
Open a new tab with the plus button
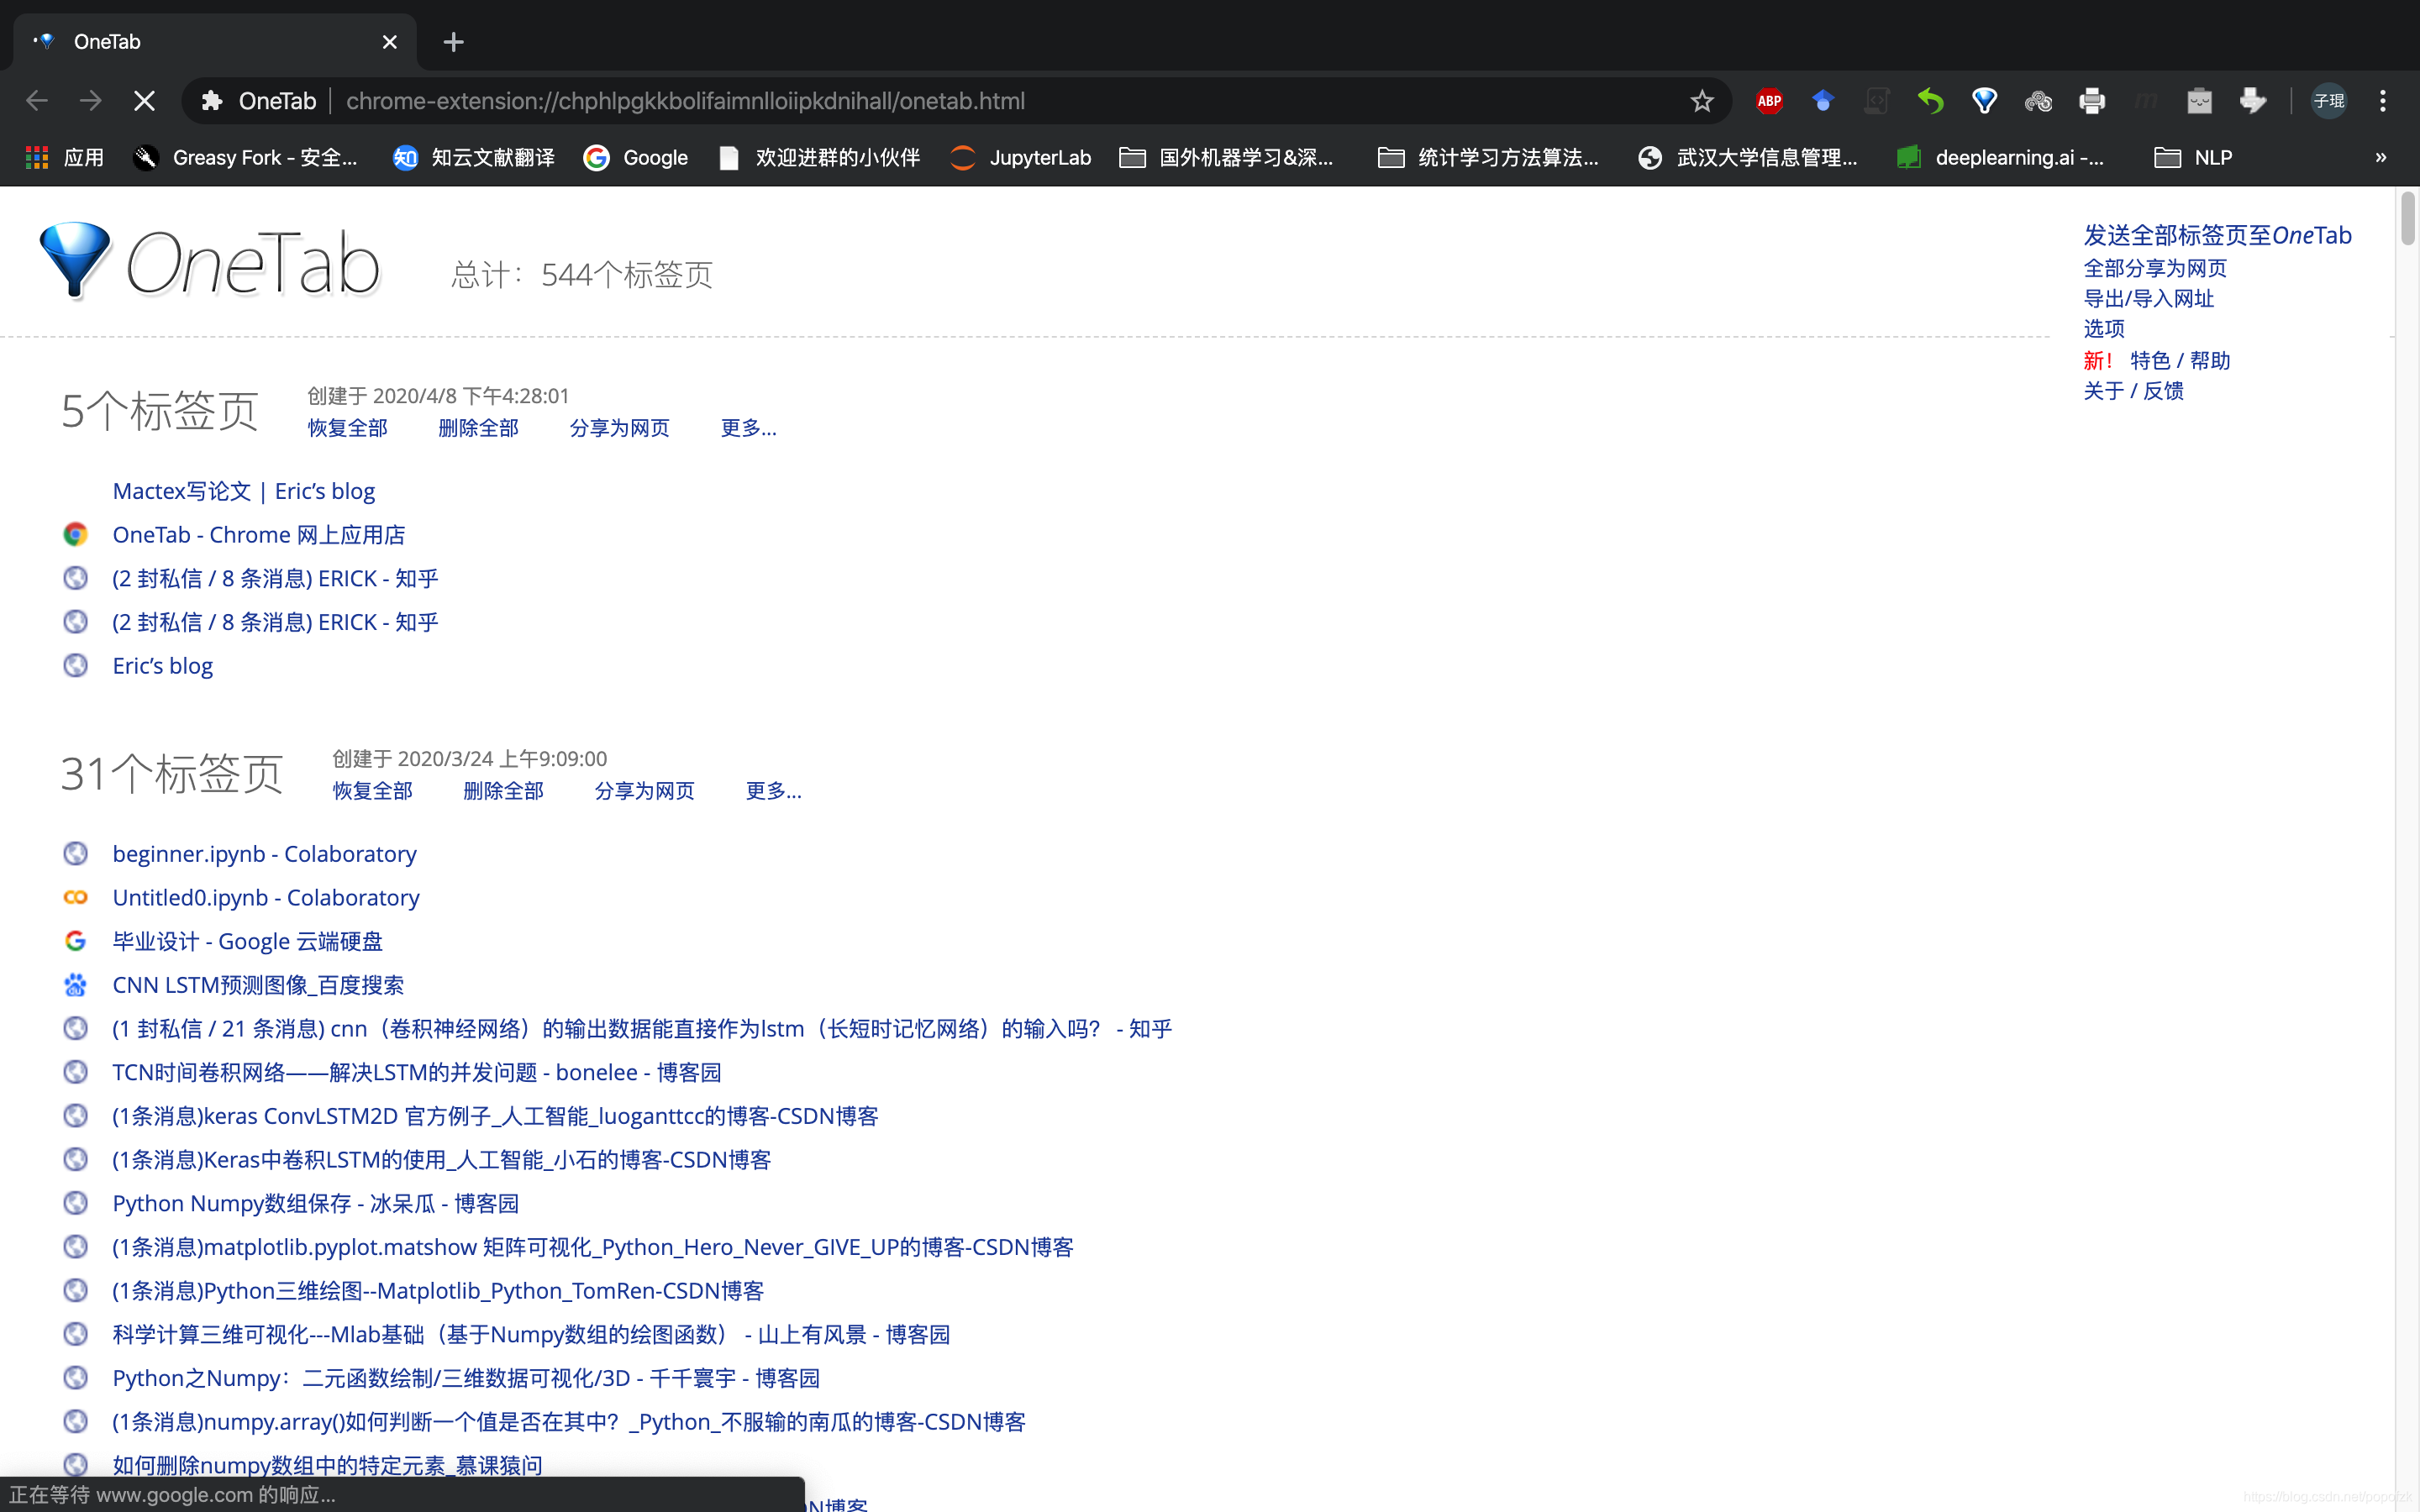tap(453, 41)
